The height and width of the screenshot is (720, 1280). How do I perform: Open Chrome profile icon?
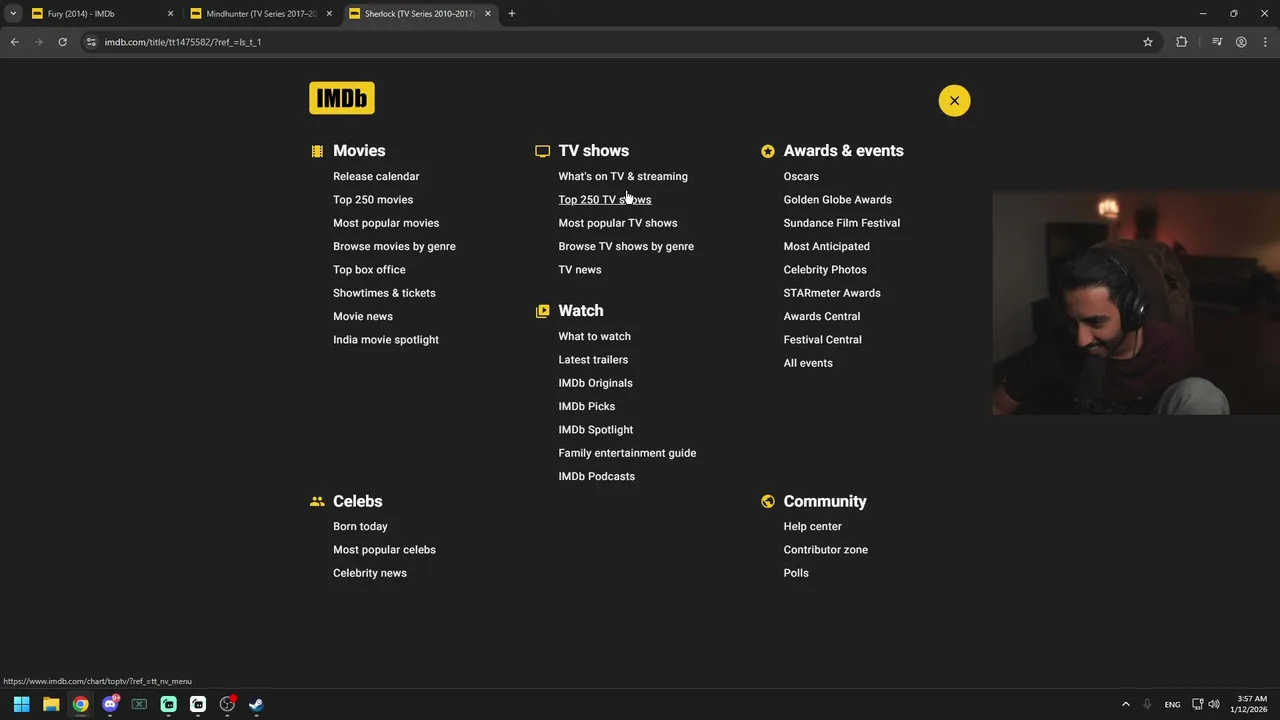(x=1241, y=42)
